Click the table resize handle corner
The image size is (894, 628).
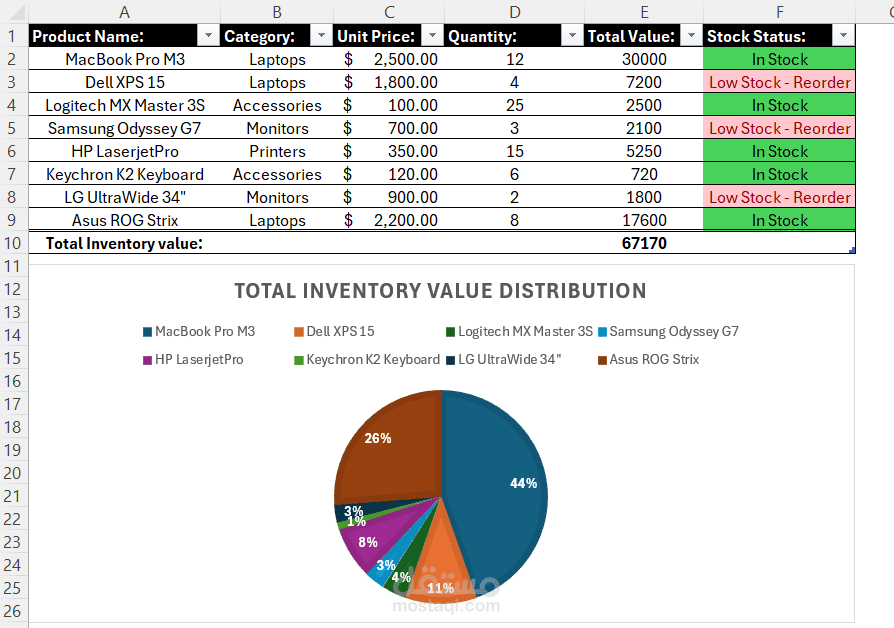tap(852, 250)
